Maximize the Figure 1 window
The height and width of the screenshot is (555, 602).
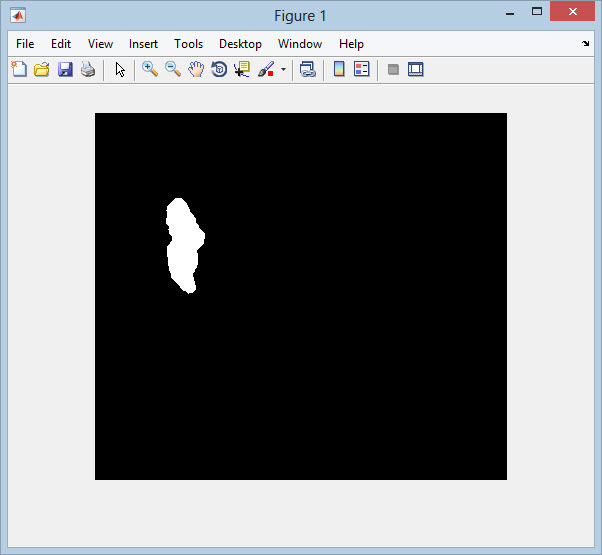[x=537, y=12]
